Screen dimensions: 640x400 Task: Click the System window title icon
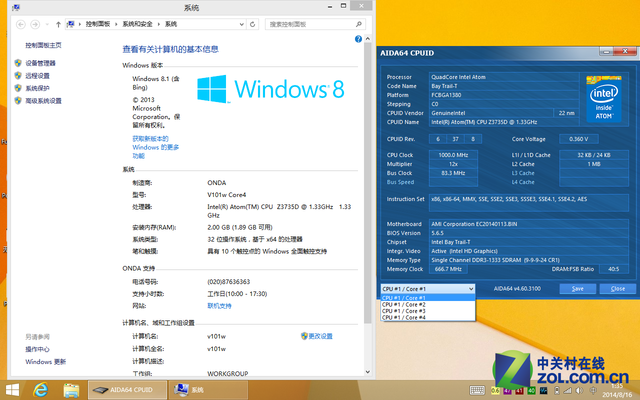16,7
